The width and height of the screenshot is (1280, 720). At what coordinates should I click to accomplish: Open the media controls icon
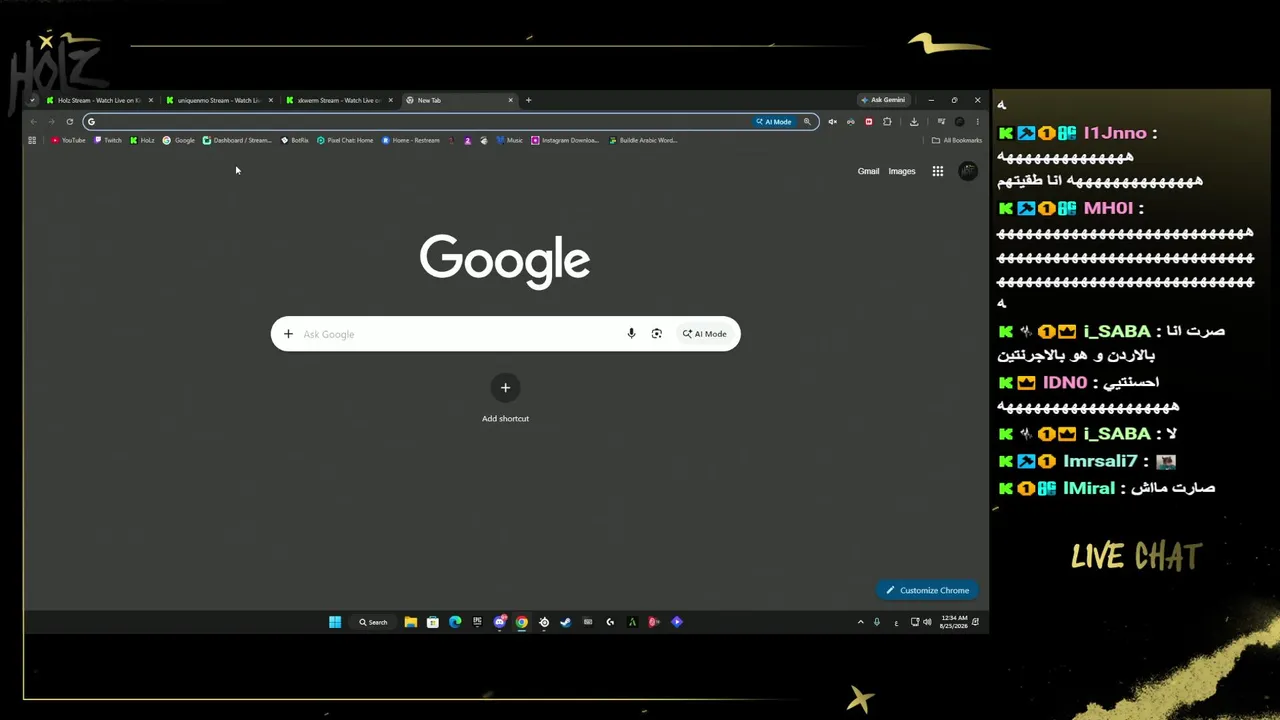click(x=941, y=122)
